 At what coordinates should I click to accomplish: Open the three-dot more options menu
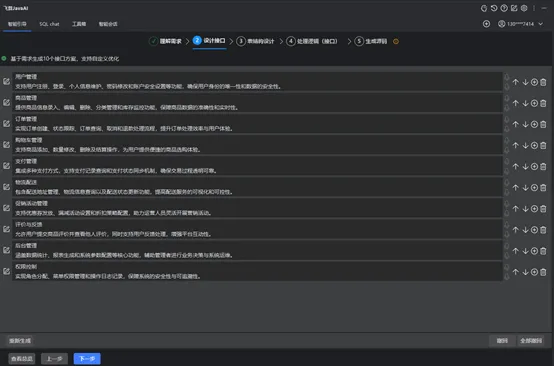tap(534, 8)
